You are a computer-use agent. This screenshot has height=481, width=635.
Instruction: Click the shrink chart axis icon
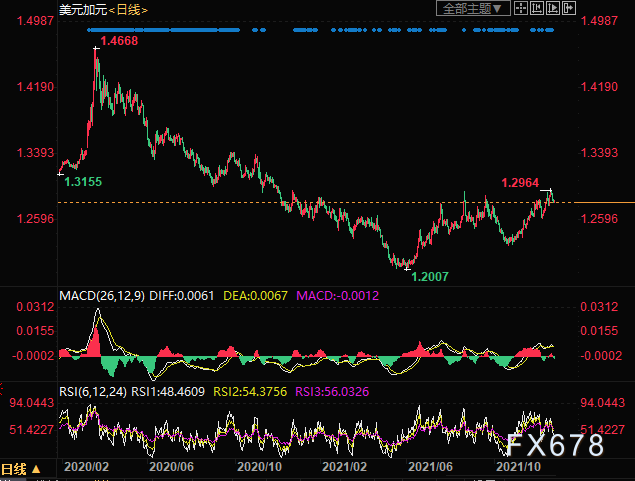coord(537,9)
